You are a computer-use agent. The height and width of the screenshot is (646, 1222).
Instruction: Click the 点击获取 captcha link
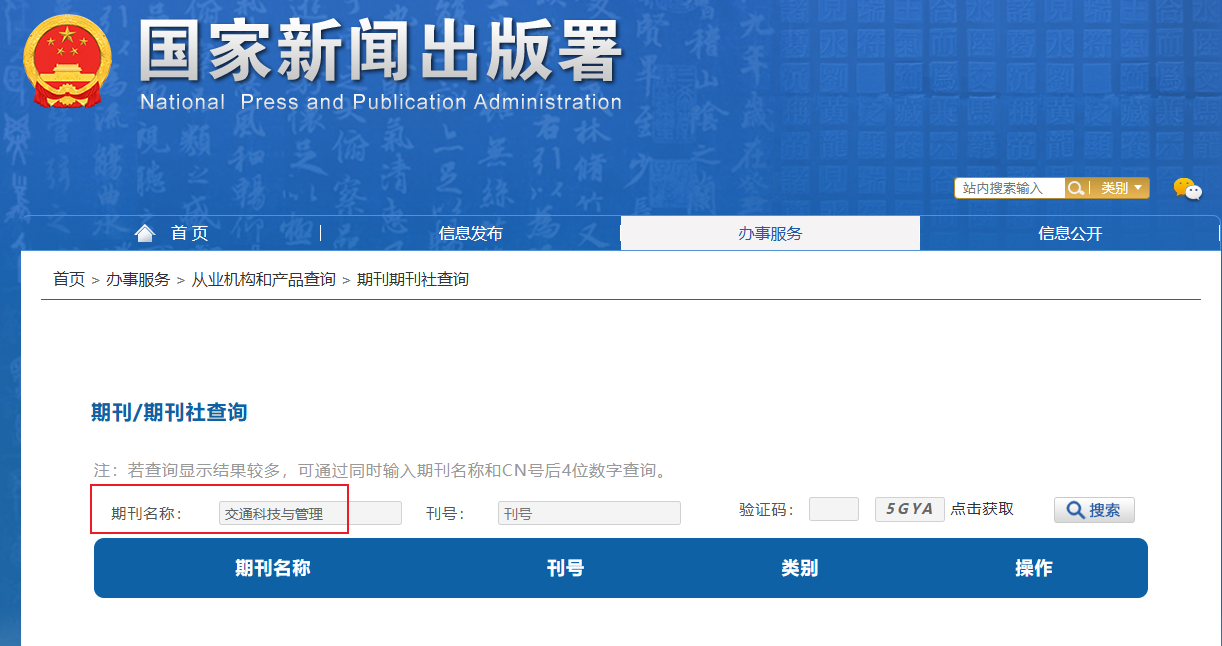(x=982, y=509)
